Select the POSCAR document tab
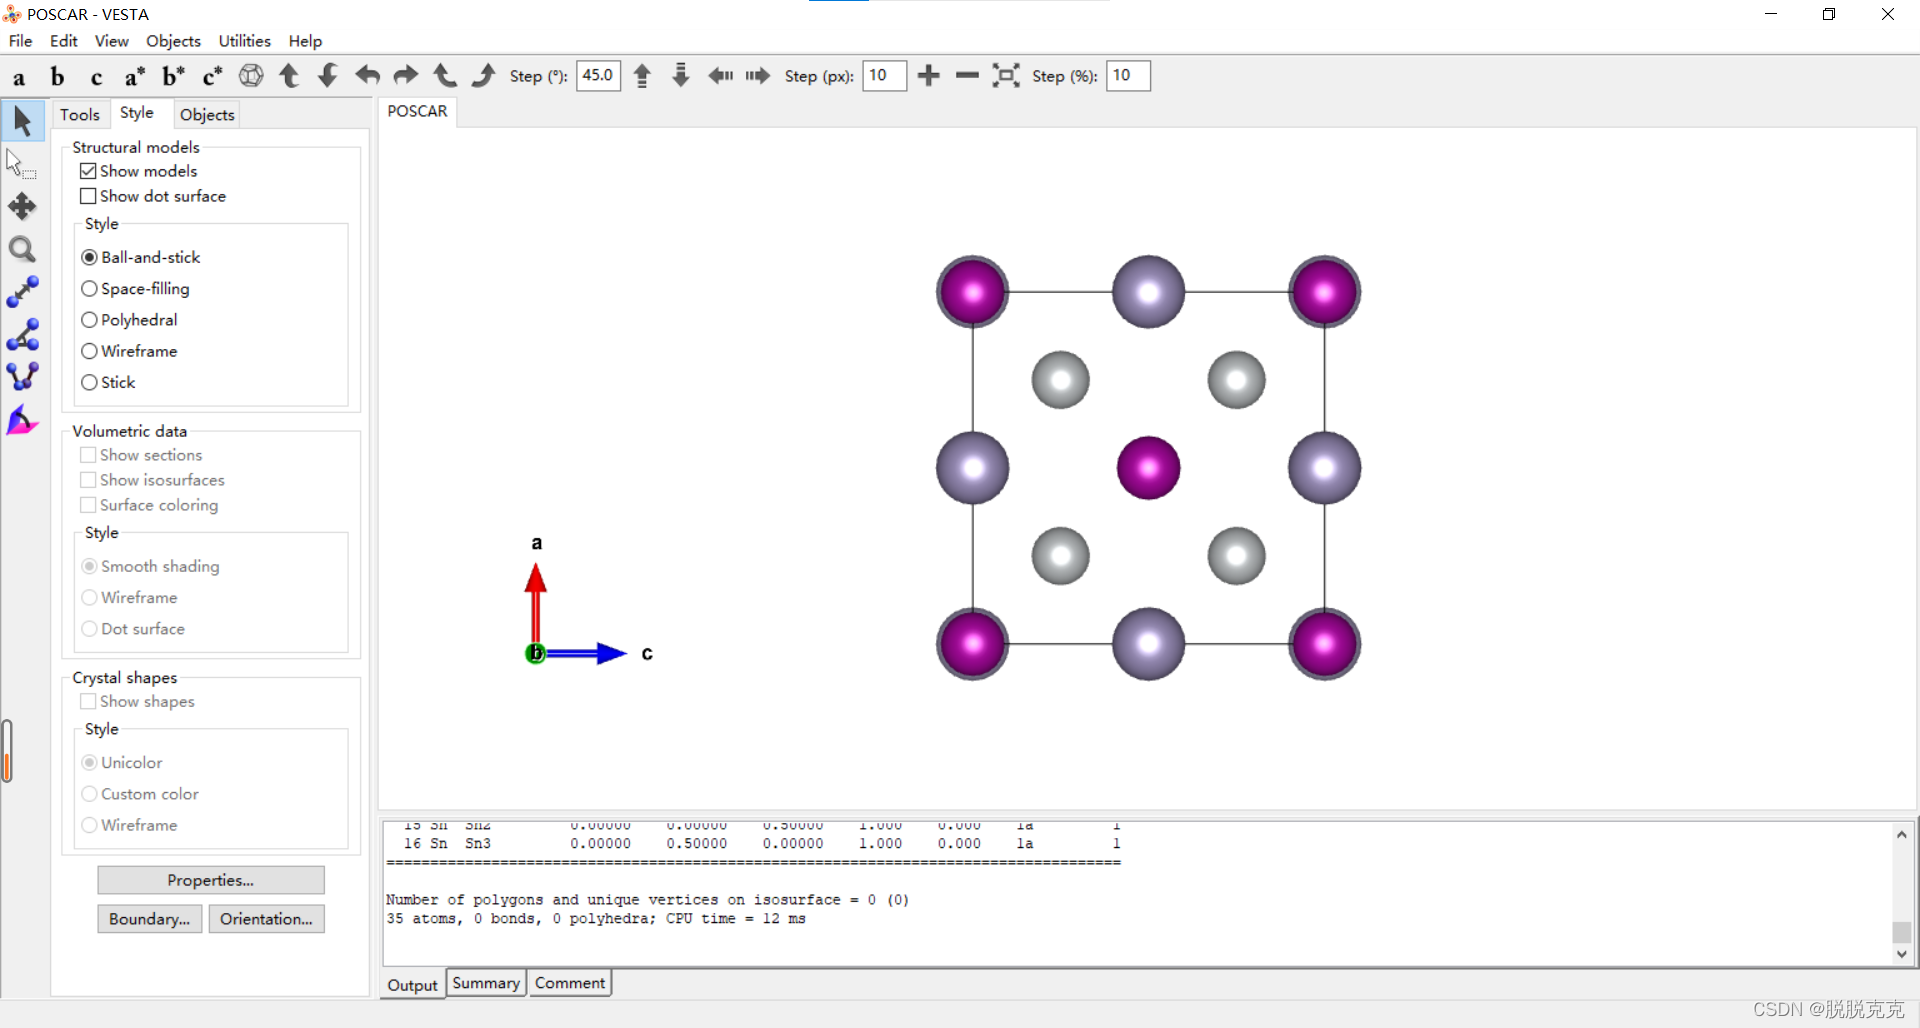Image resolution: width=1920 pixels, height=1028 pixels. 417,111
